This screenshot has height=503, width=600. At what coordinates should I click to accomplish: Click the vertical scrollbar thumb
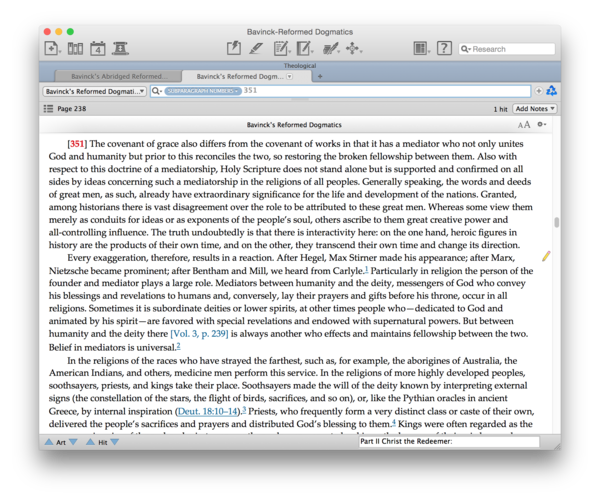(x=556, y=222)
